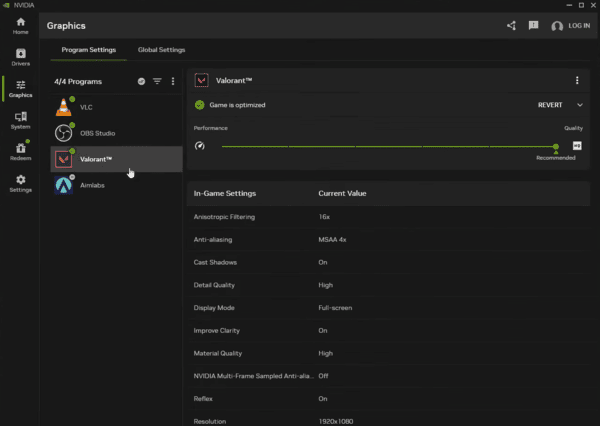600x426 pixels.
Task: Go to the Drivers section
Action: [20, 56]
